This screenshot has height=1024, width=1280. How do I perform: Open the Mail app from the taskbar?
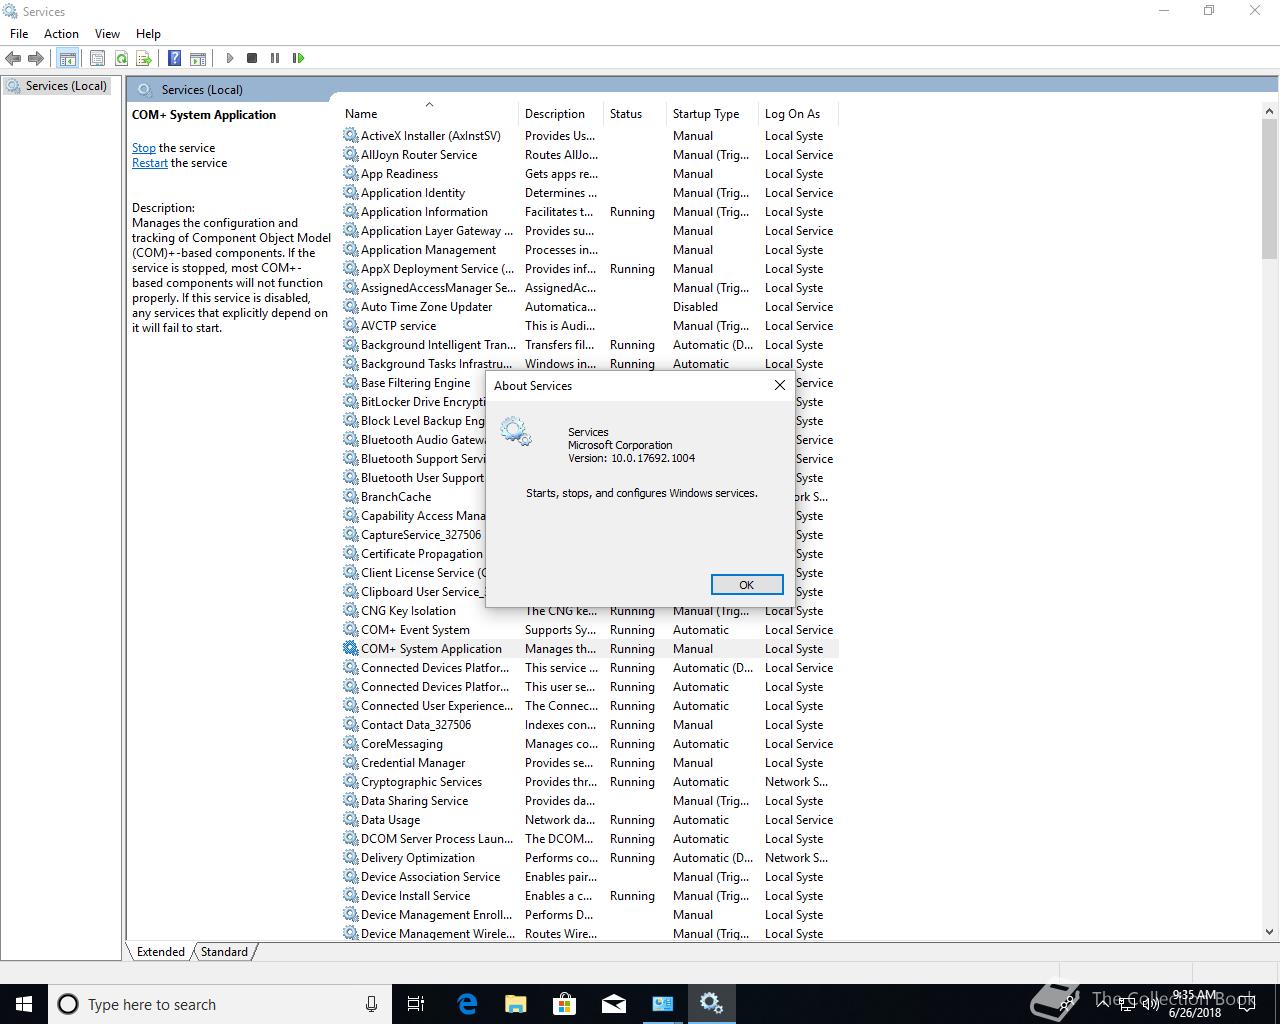[613, 1004]
